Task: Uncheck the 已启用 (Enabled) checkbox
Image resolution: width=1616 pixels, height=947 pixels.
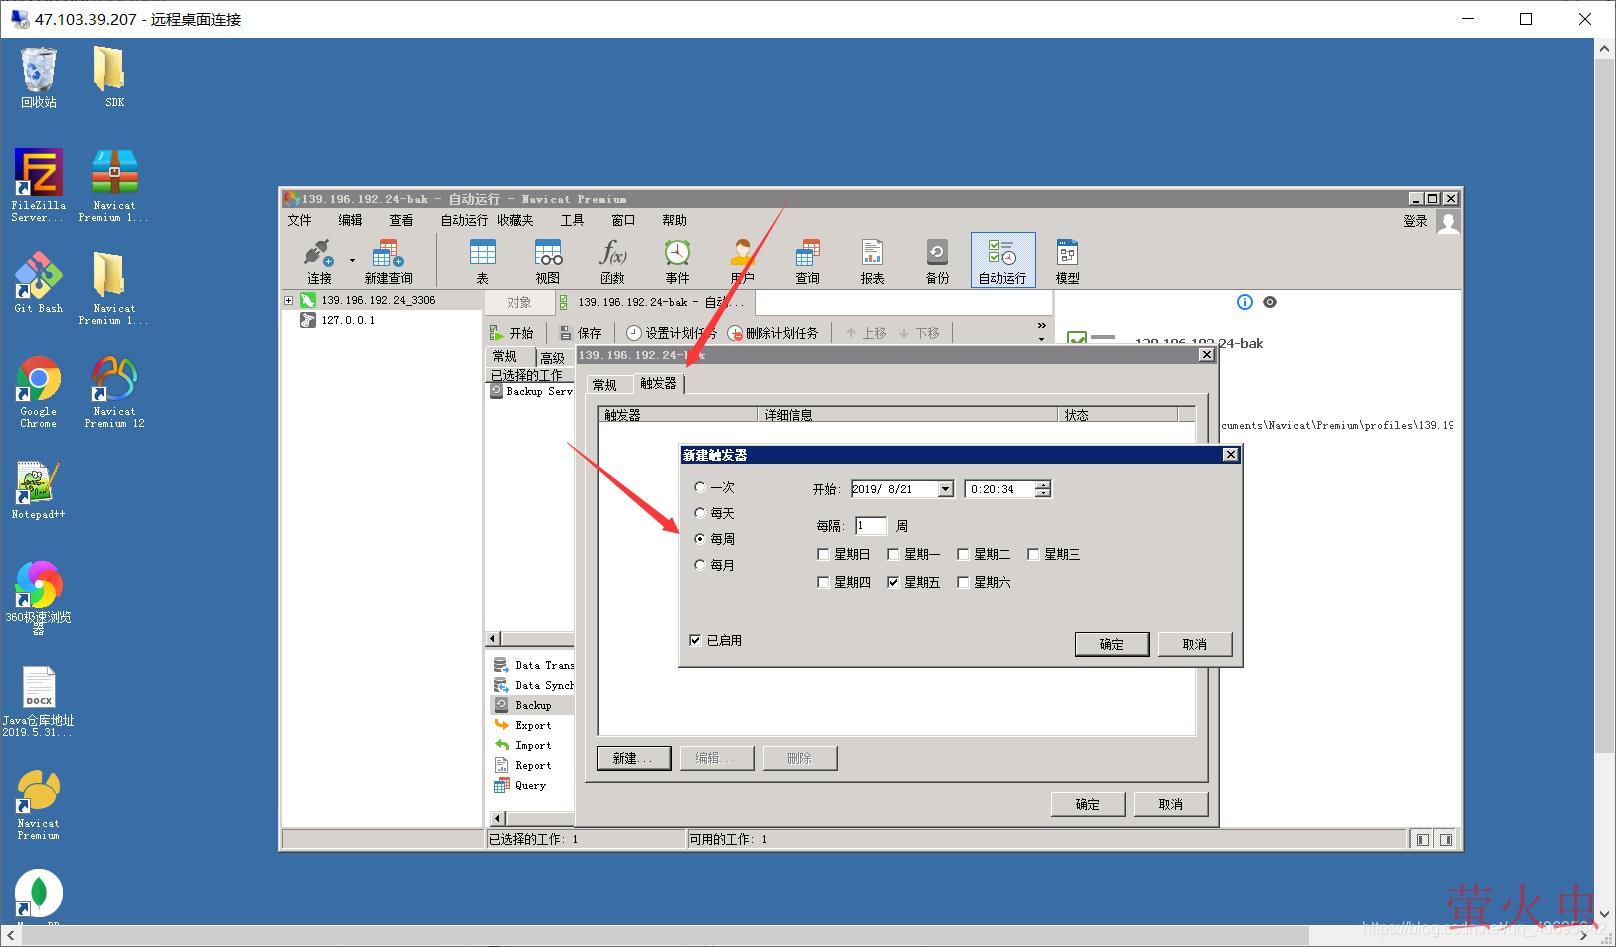Action: (695, 641)
